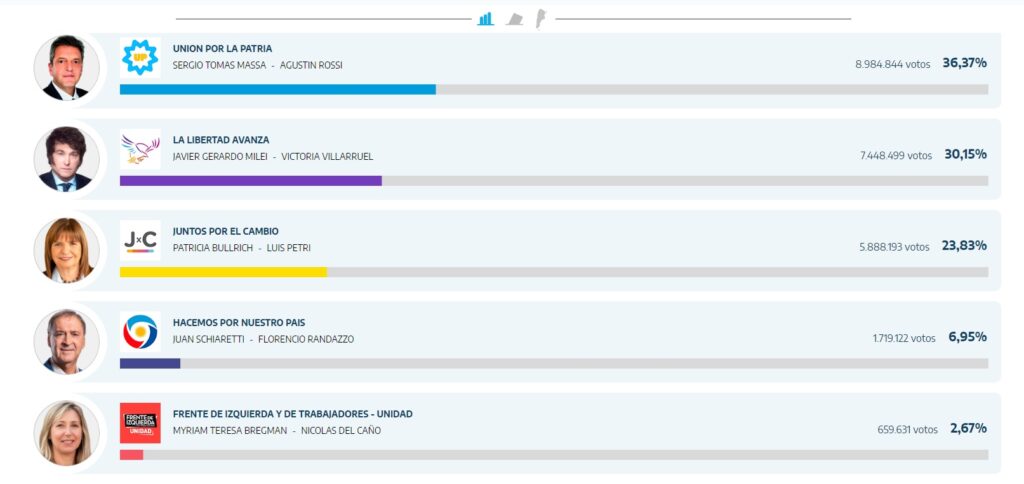Image resolution: width=1024 pixels, height=484 pixels.
Task: Click the Juntos por el Cambio JxC logo
Action: click(x=140, y=240)
